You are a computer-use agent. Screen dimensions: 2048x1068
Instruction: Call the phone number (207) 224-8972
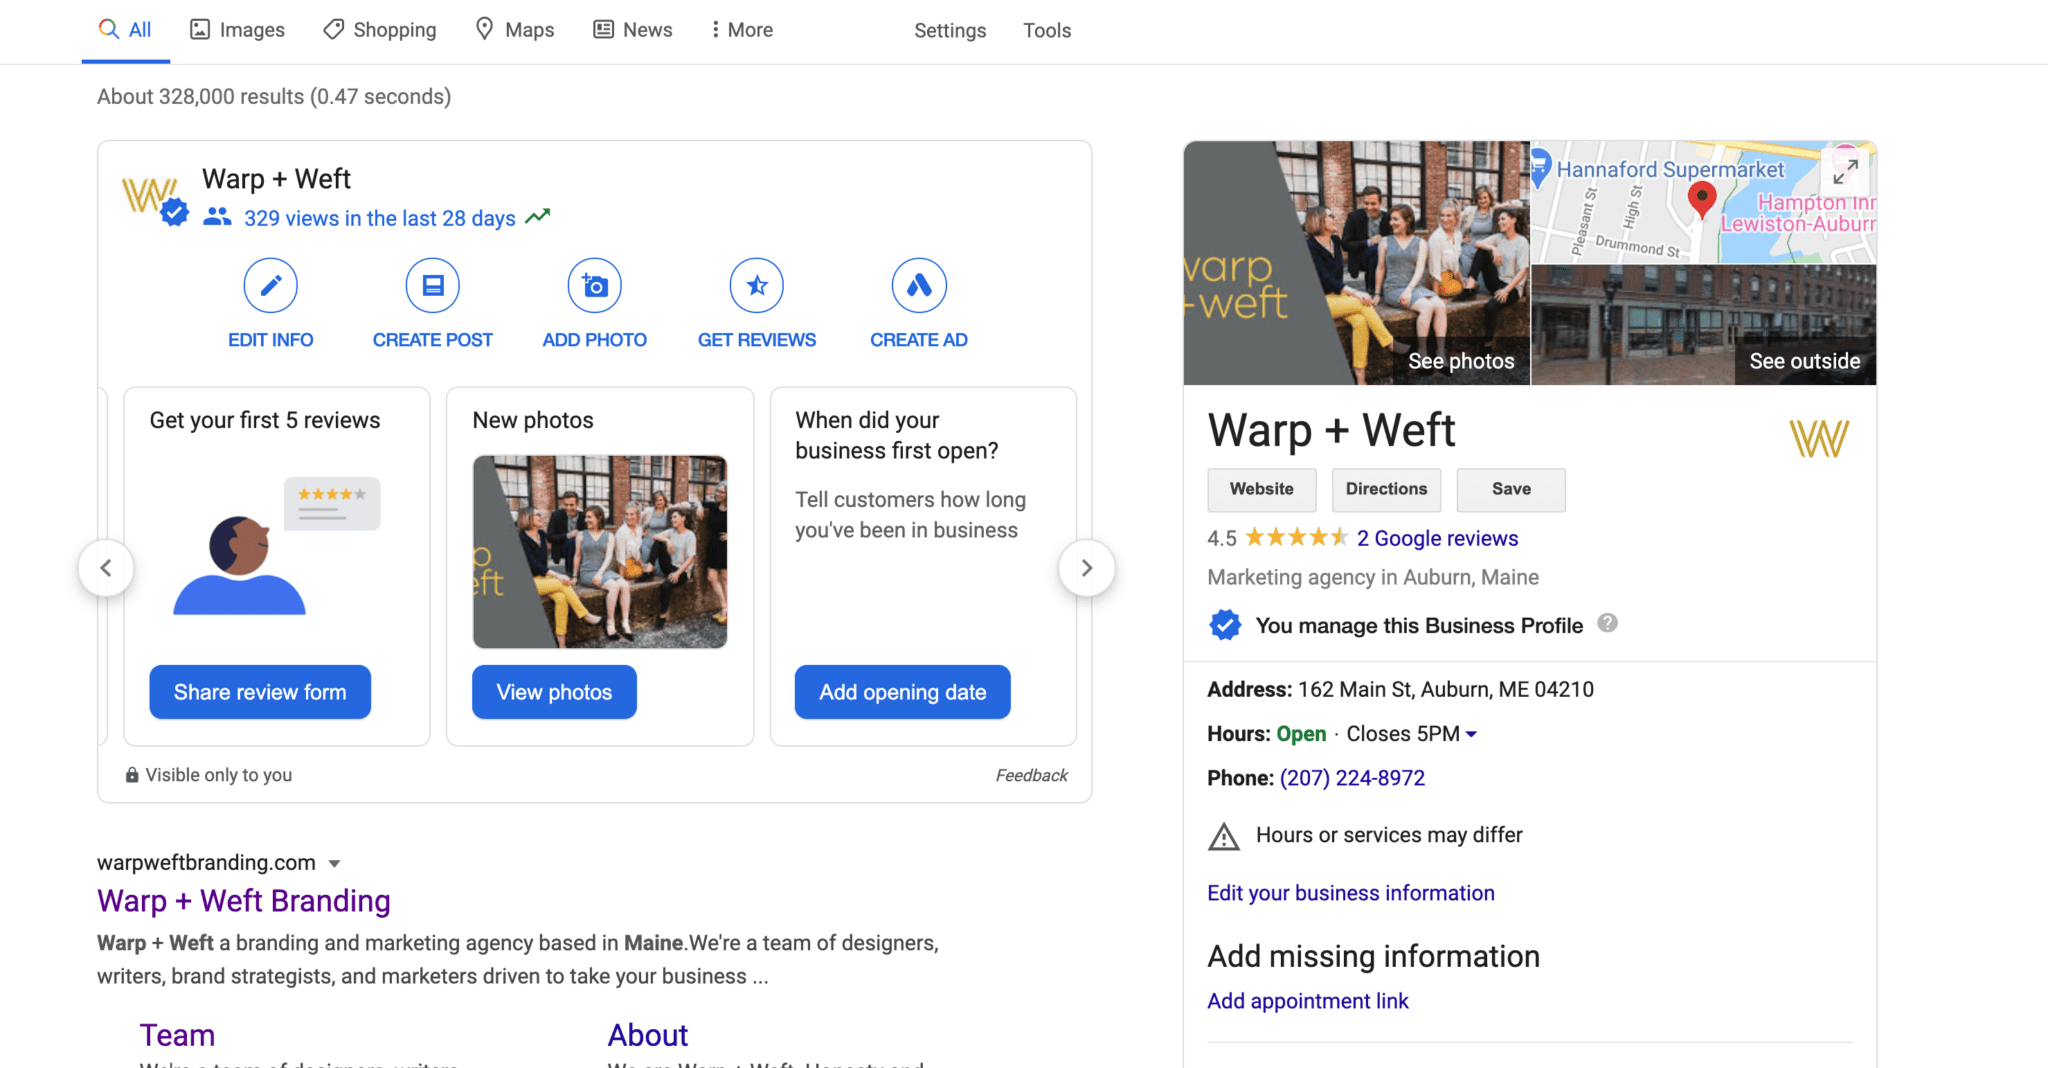[x=1352, y=778]
